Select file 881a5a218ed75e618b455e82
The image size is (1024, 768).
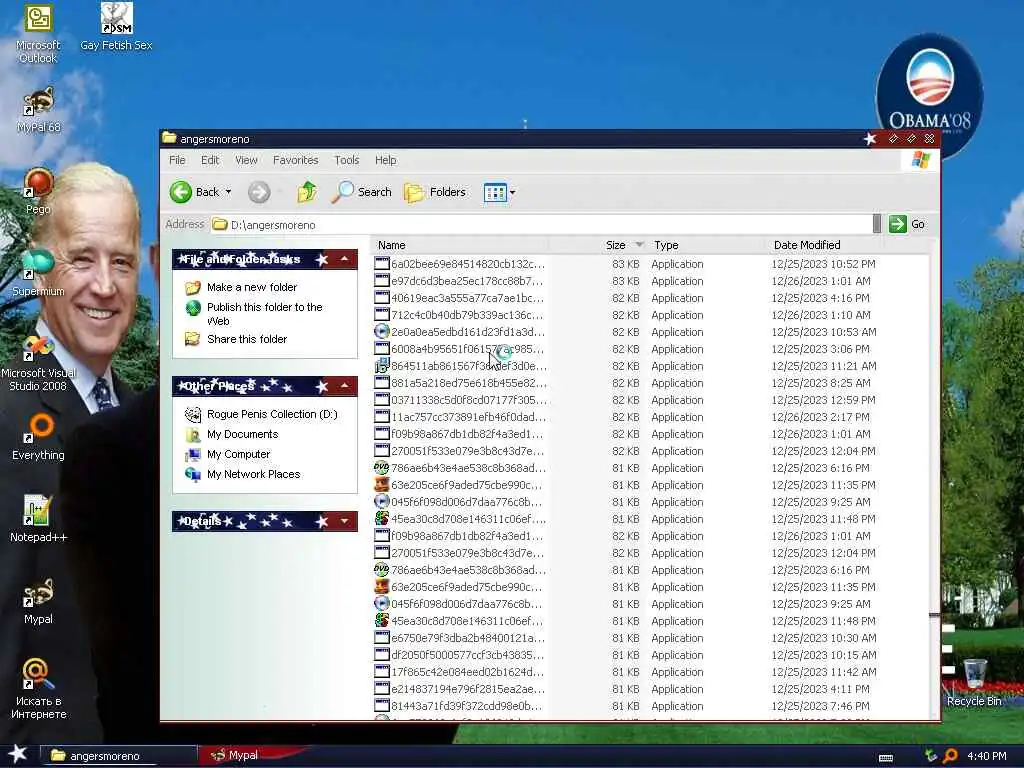click(461, 383)
